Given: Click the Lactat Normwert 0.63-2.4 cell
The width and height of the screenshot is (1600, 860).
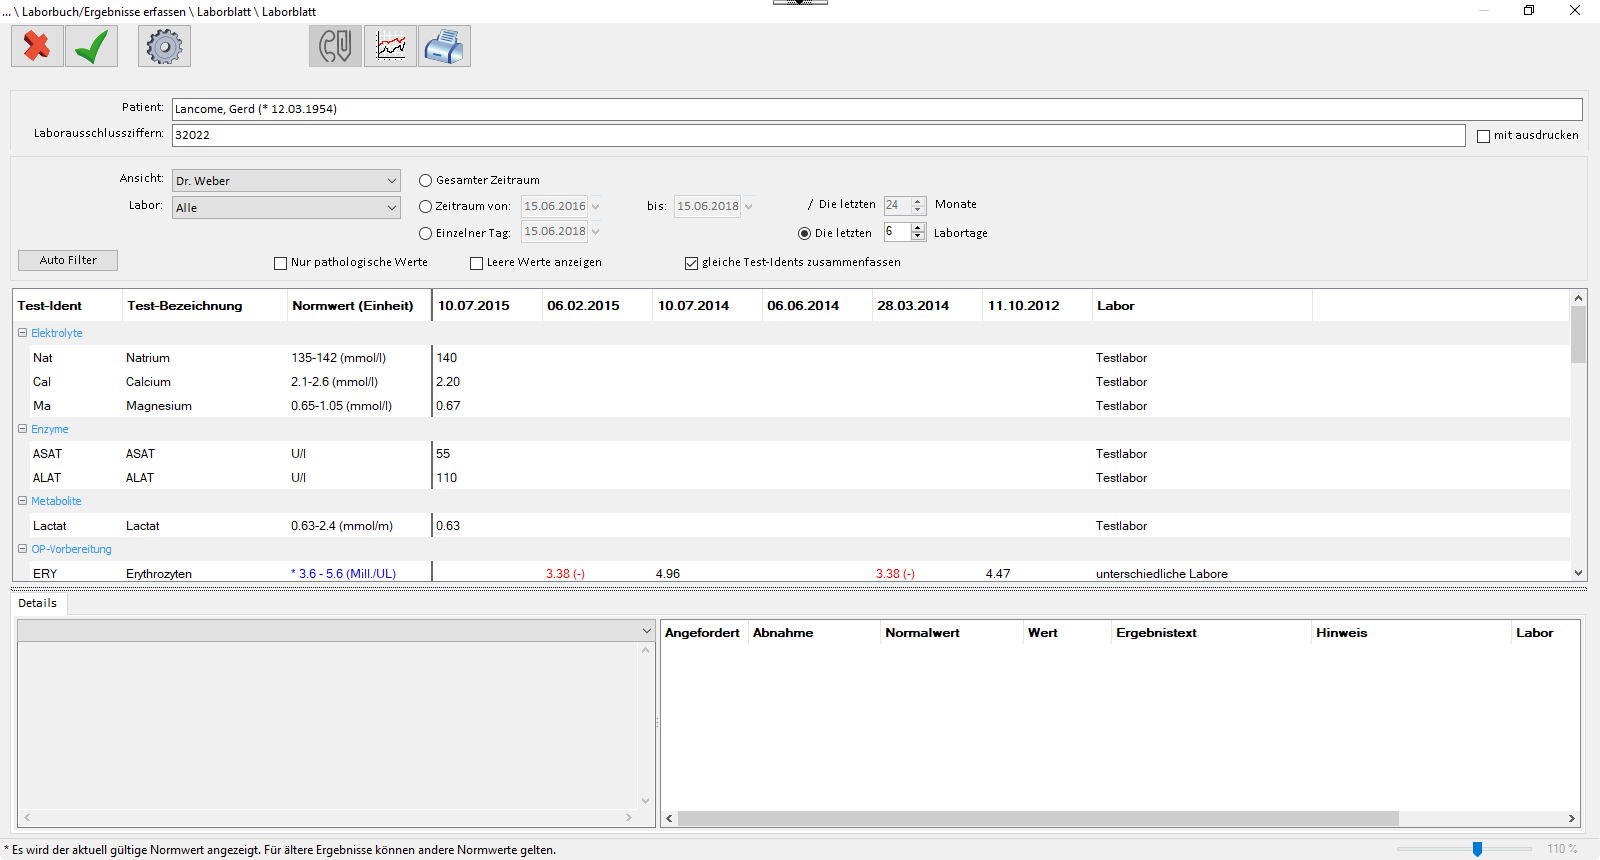Looking at the screenshot, I should tap(342, 526).
